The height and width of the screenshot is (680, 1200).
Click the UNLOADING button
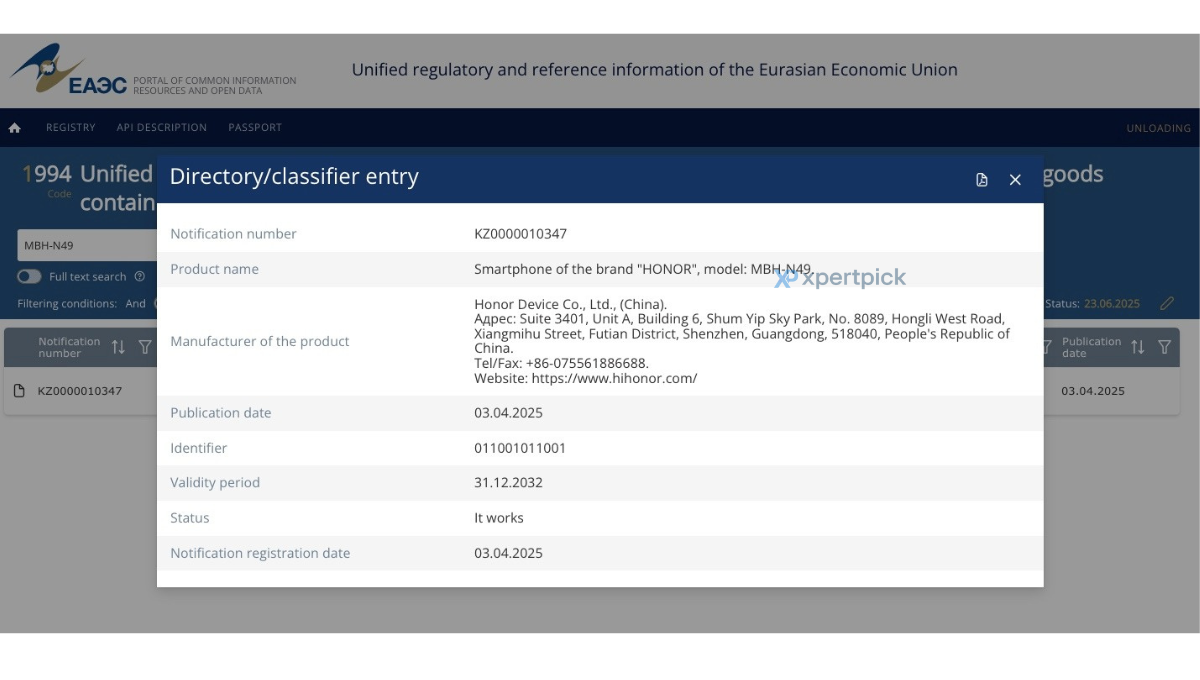point(1159,128)
